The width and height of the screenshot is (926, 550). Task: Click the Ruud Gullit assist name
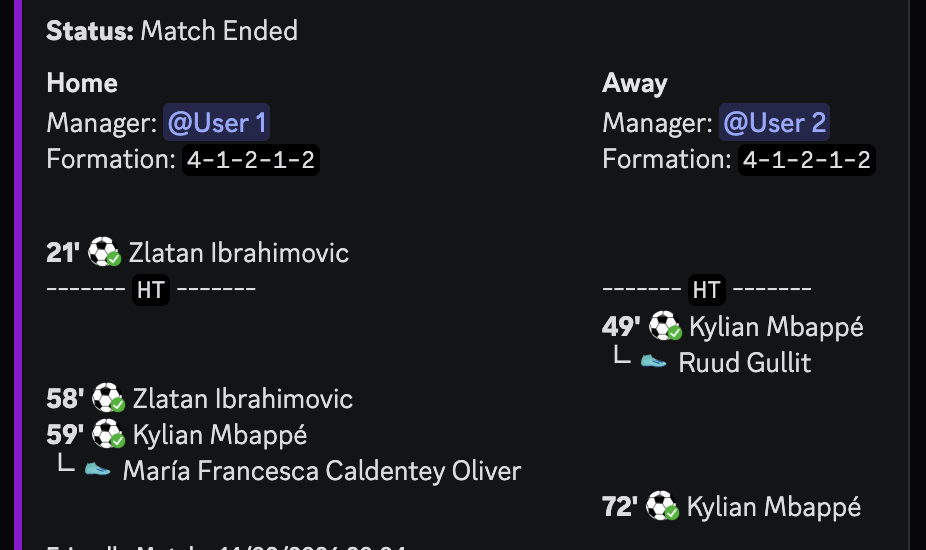(745, 362)
